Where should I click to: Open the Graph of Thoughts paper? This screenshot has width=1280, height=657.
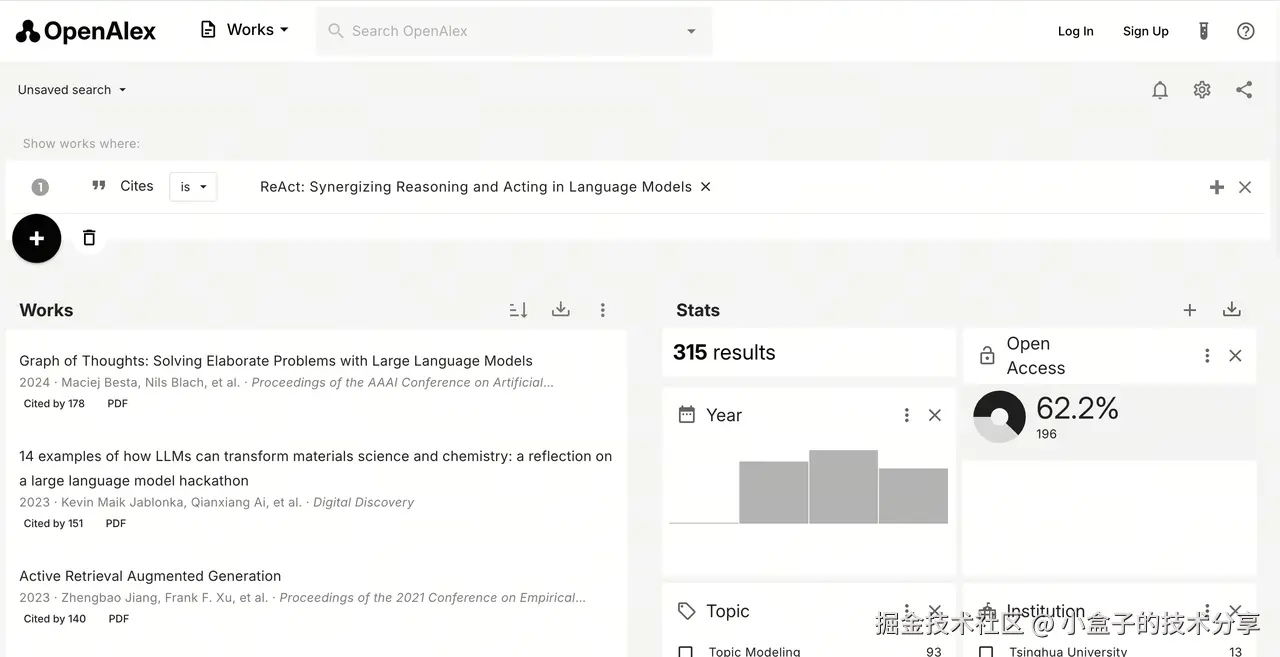point(276,361)
